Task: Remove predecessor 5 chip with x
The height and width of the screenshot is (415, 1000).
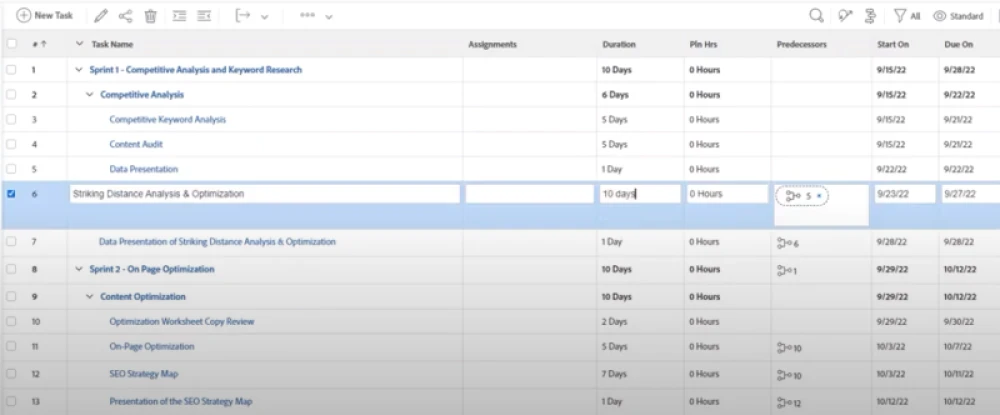Action: (819, 196)
